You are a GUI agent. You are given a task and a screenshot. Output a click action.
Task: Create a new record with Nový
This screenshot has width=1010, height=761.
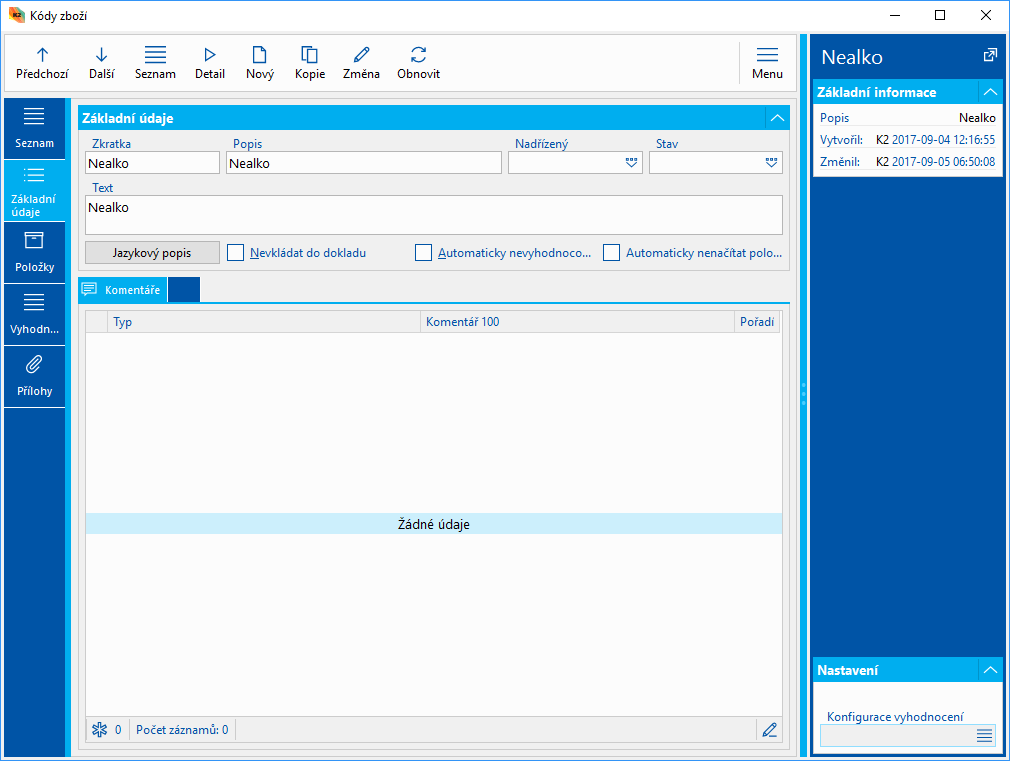pyautogui.click(x=259, y=62)
